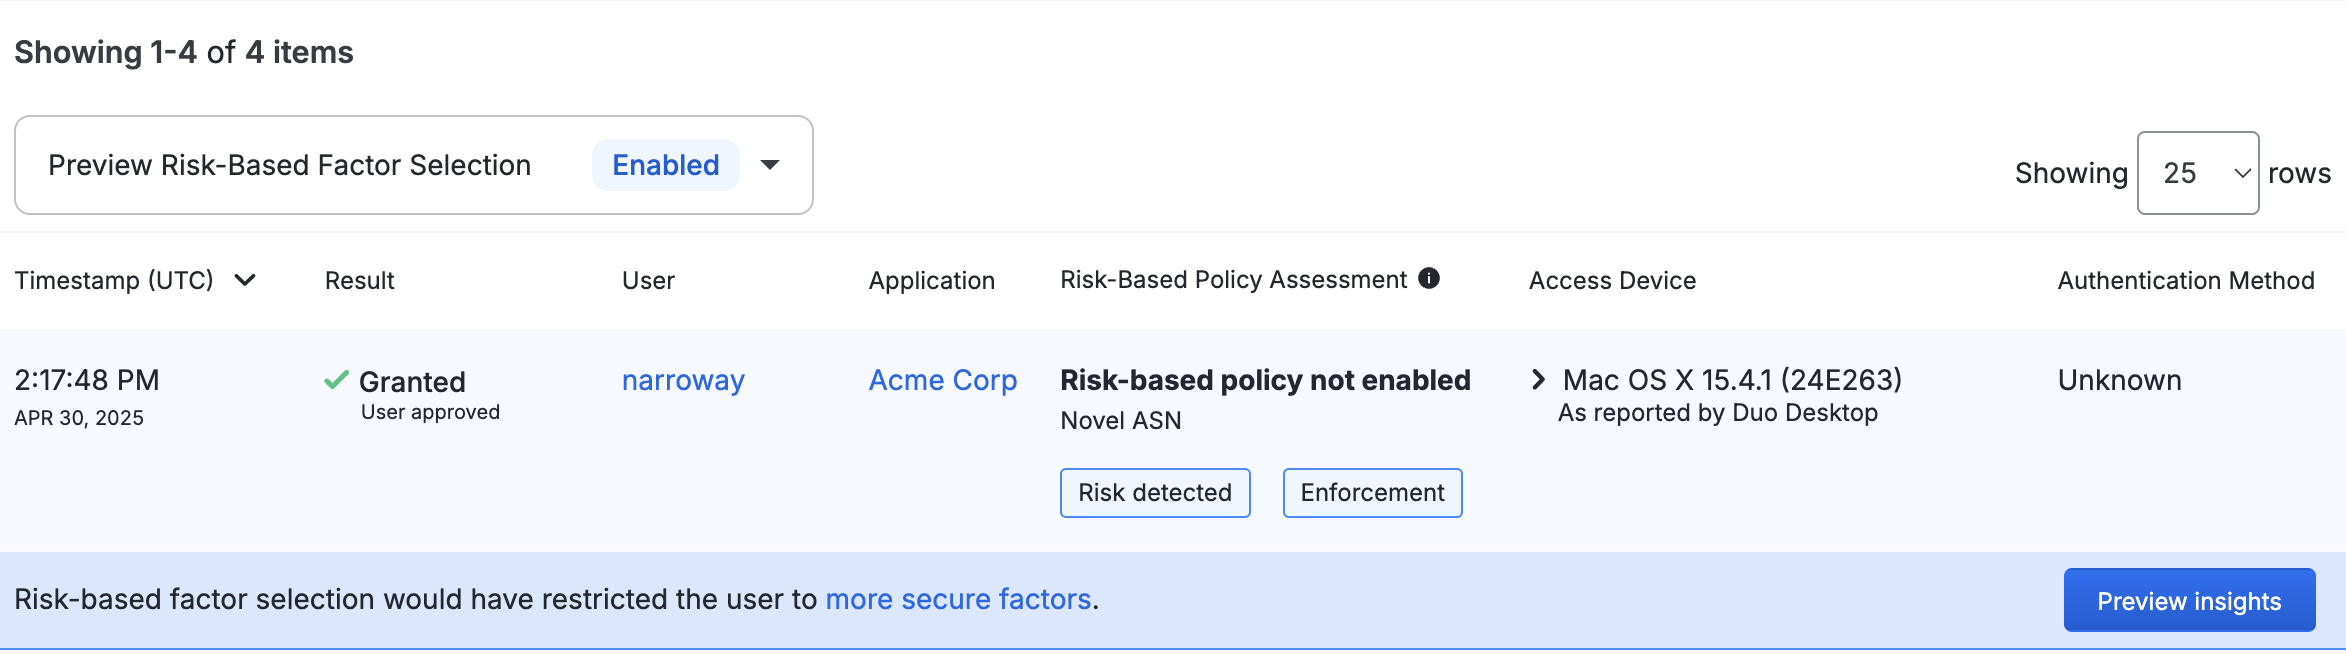Image resolution: width=2346 pixels, height=654 pixels.
Task: Click the Novel ASN risk detail text
Action: pyautogui.click(x=1122, y=420)
